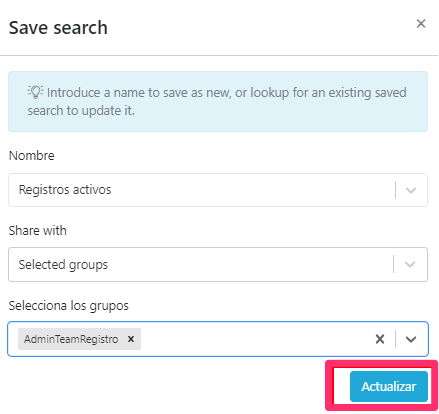
Task: Click the Share with label
Action: (38, 231)
